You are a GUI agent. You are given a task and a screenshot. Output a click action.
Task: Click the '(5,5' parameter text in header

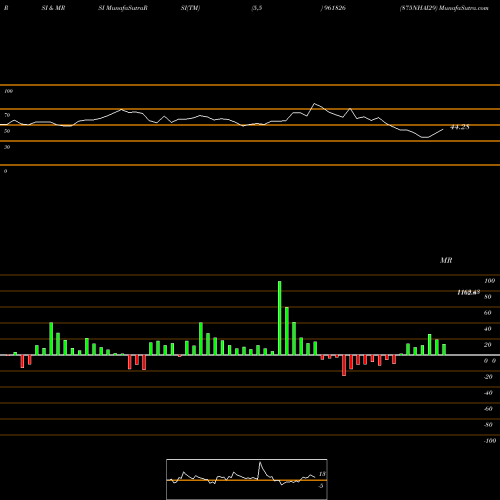point(257,8)
